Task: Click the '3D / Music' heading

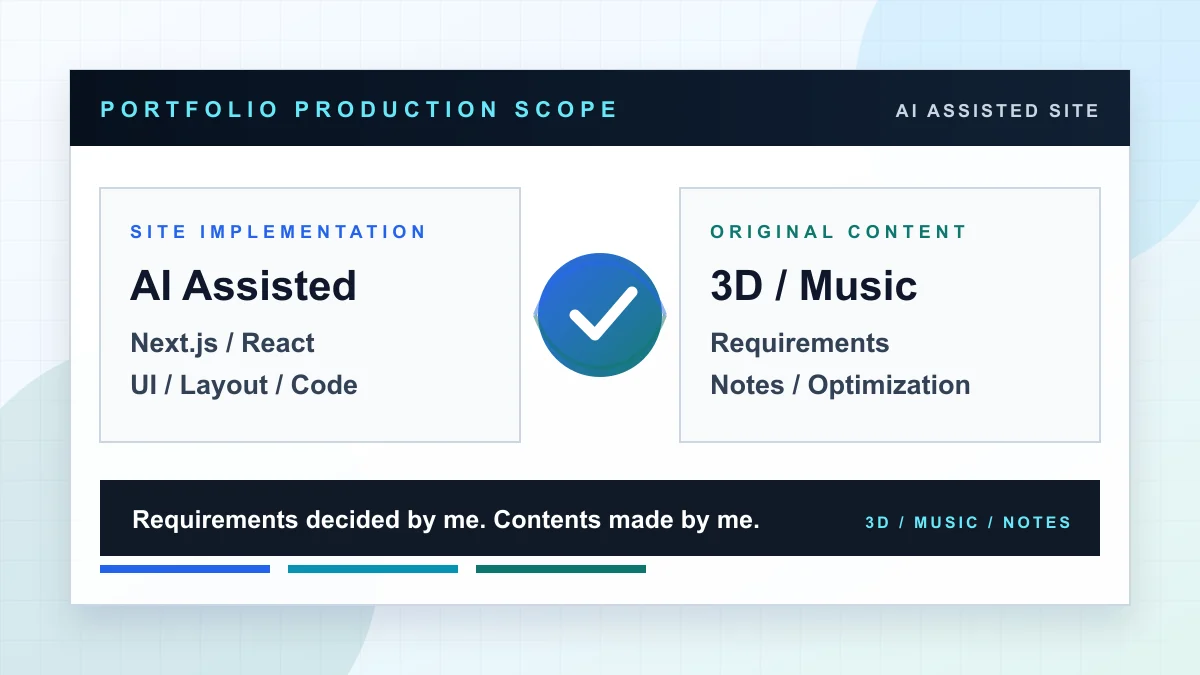Action: 813,286
